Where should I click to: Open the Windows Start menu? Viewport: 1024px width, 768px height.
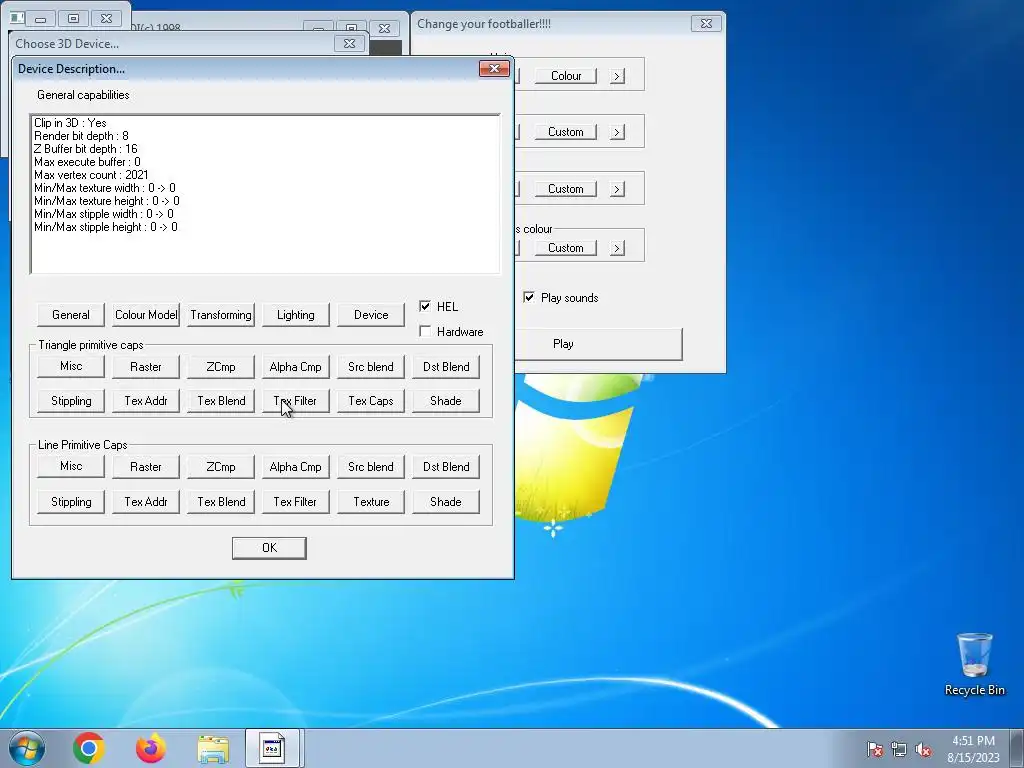pyautogui.click(x=27, y=748)
